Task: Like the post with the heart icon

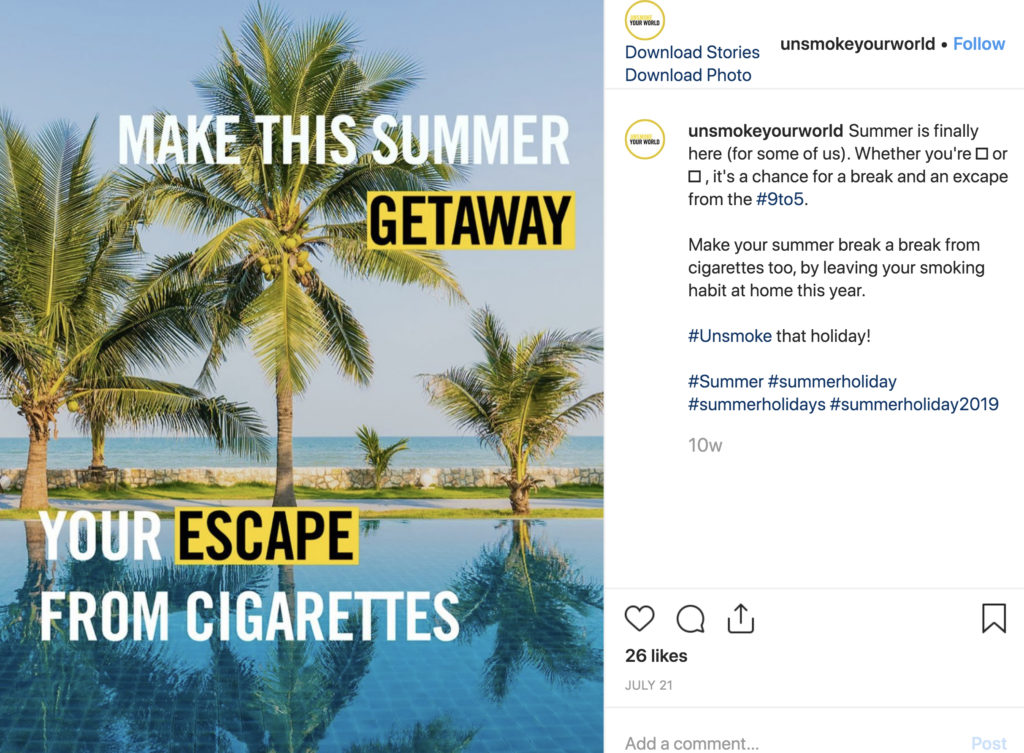Action: 639,618
